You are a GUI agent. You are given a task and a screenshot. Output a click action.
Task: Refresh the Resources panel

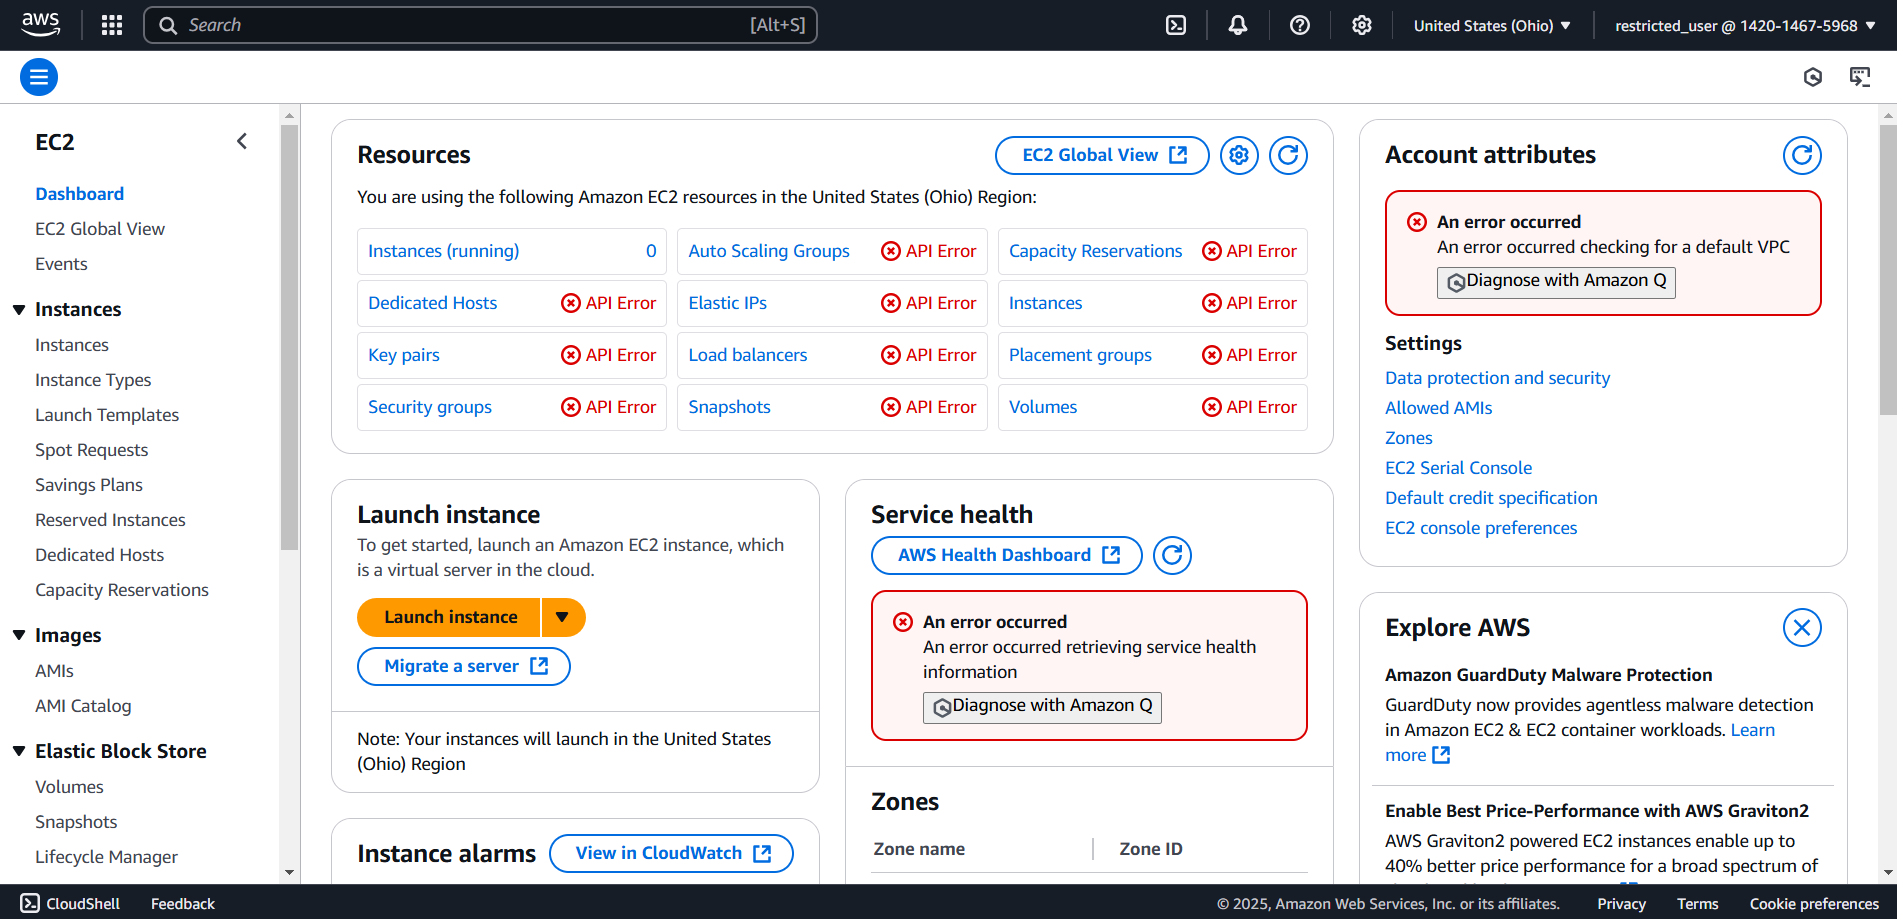(1288, 155)
